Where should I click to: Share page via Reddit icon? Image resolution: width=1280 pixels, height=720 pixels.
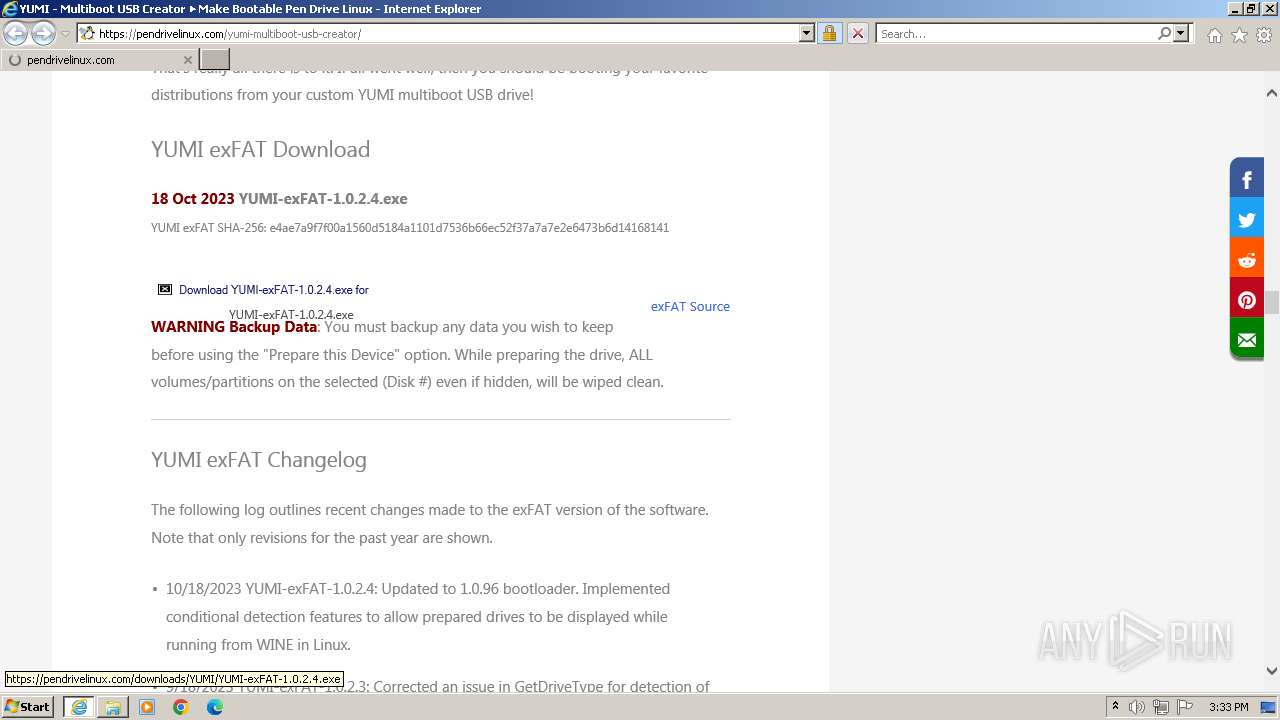pyautogui.click(x=1247, y=260)
